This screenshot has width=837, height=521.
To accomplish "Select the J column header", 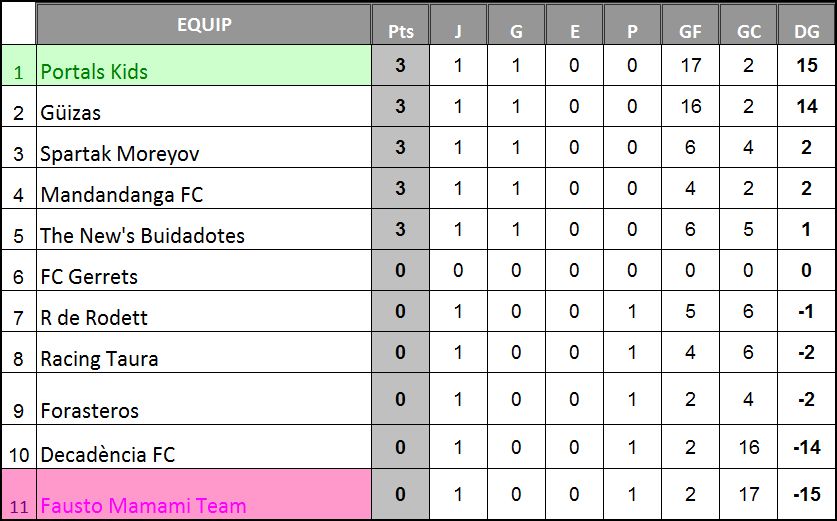I will (x=459, y=25).
